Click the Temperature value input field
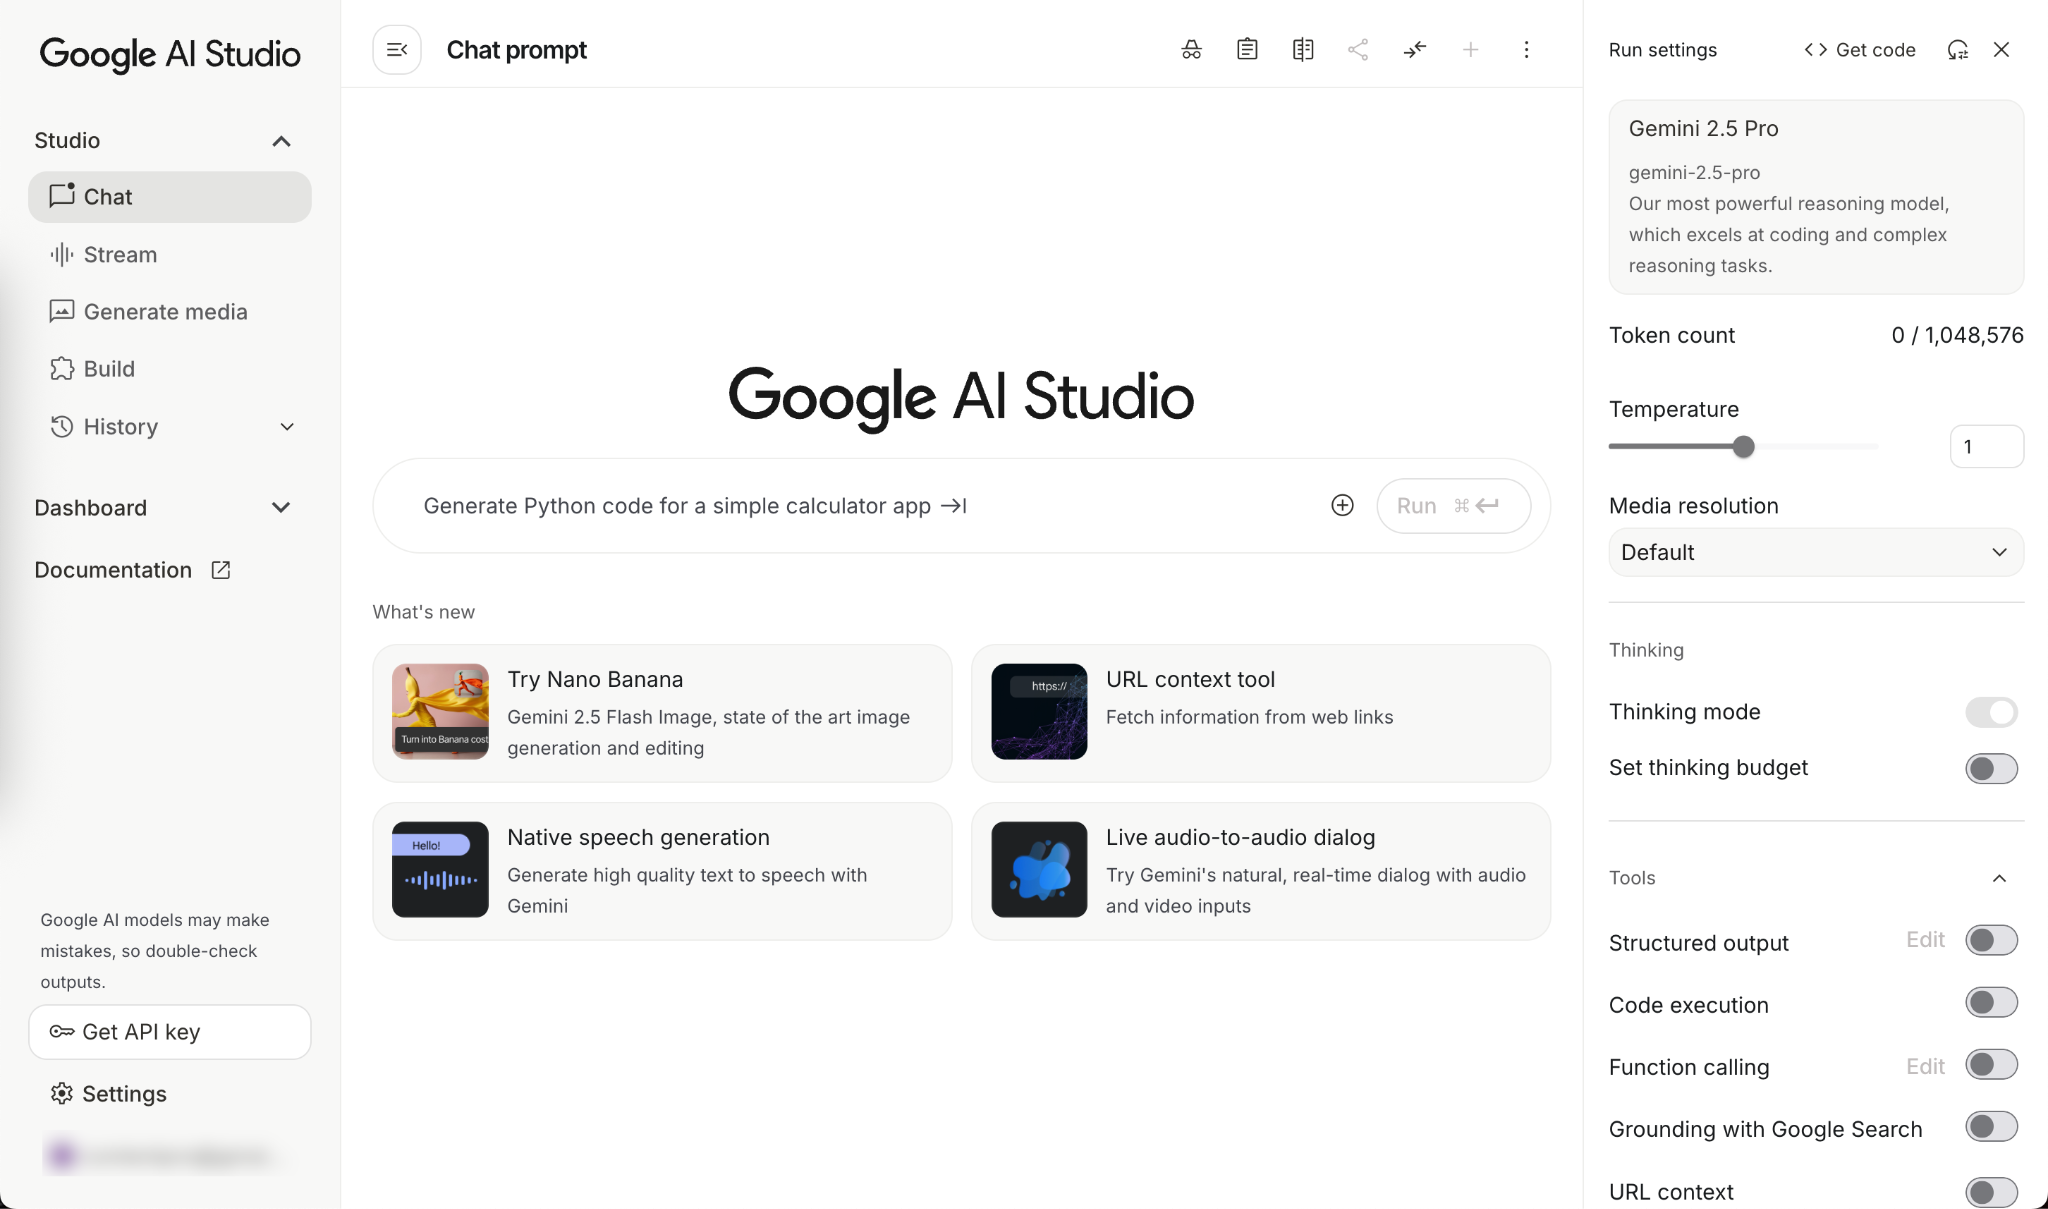The image size is (2048, 1209). click(1986, 446)
